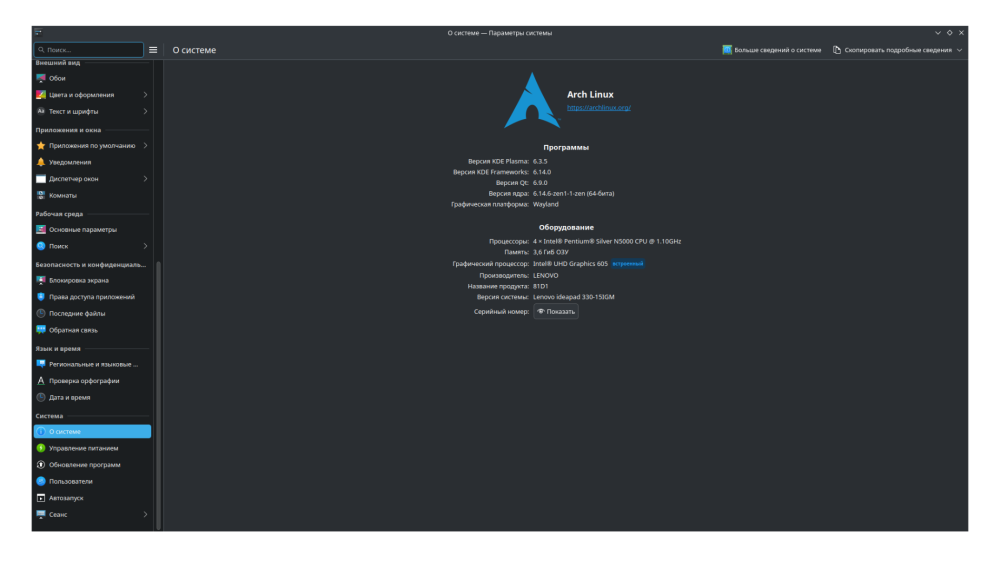Click the Дата и время icon

(41, 397)
